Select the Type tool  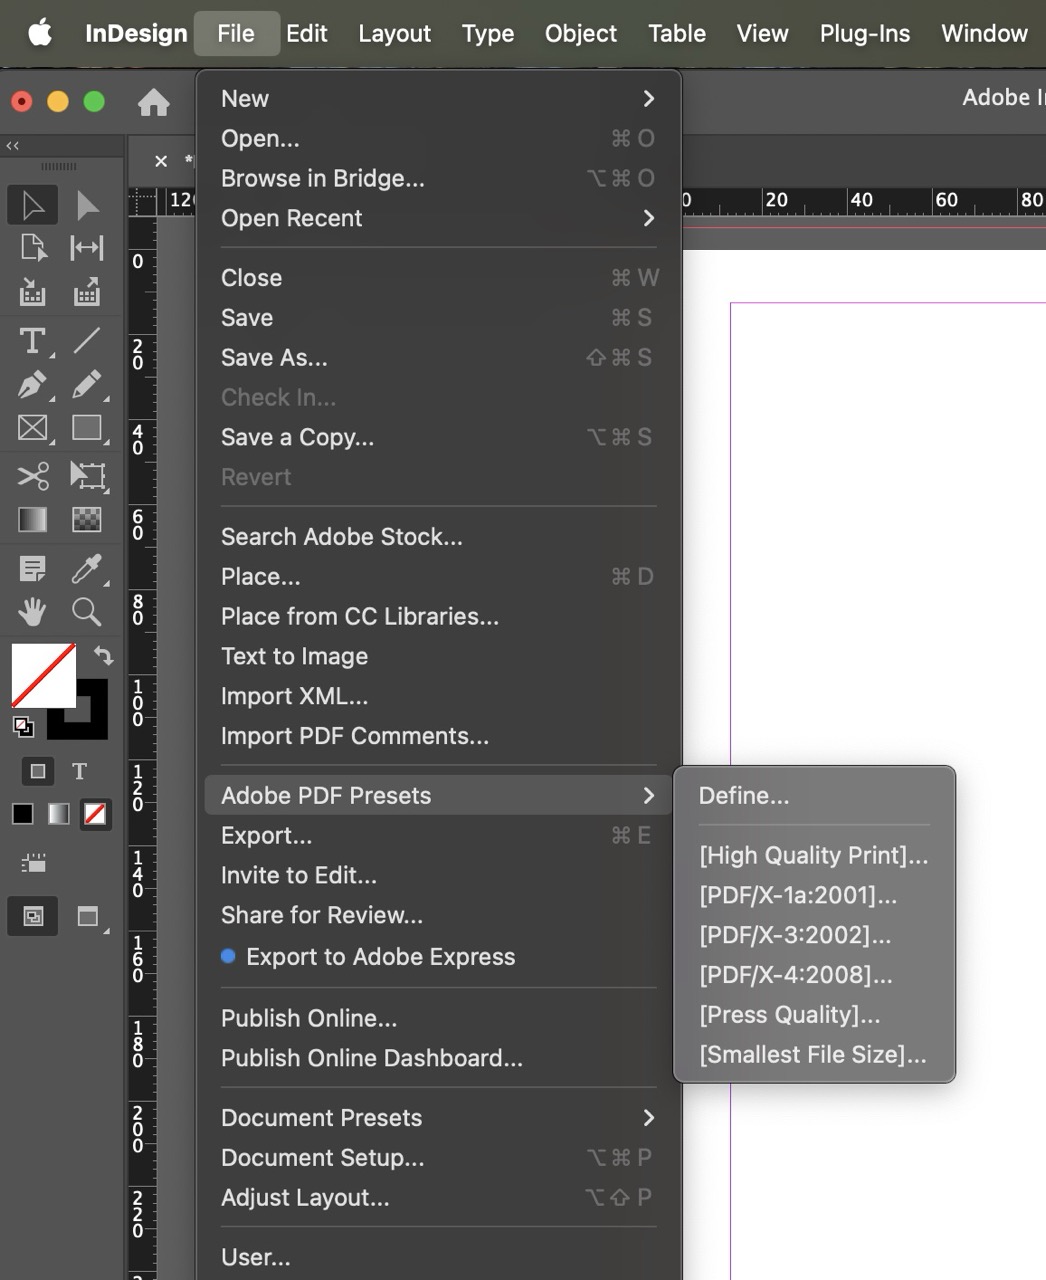tap(32, 341)
